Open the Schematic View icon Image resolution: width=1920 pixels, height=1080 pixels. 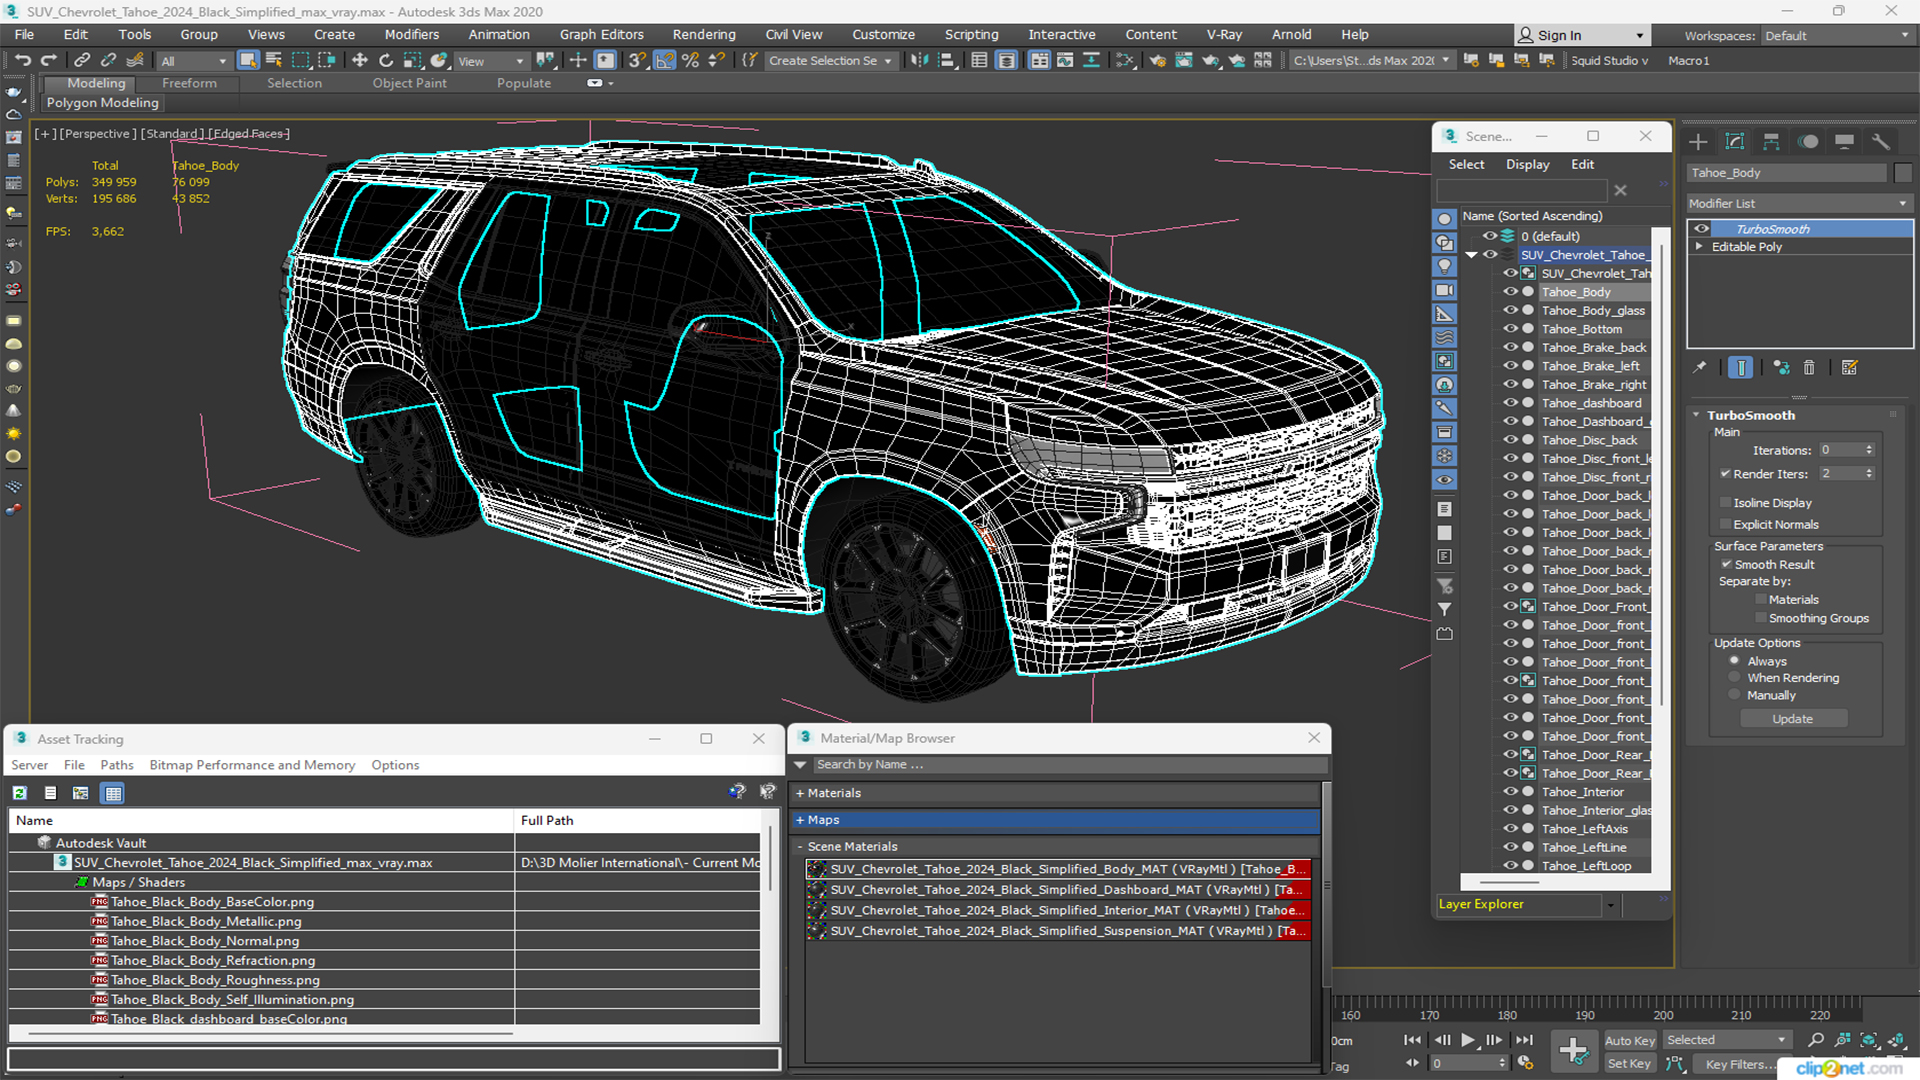coord(1125,61)
